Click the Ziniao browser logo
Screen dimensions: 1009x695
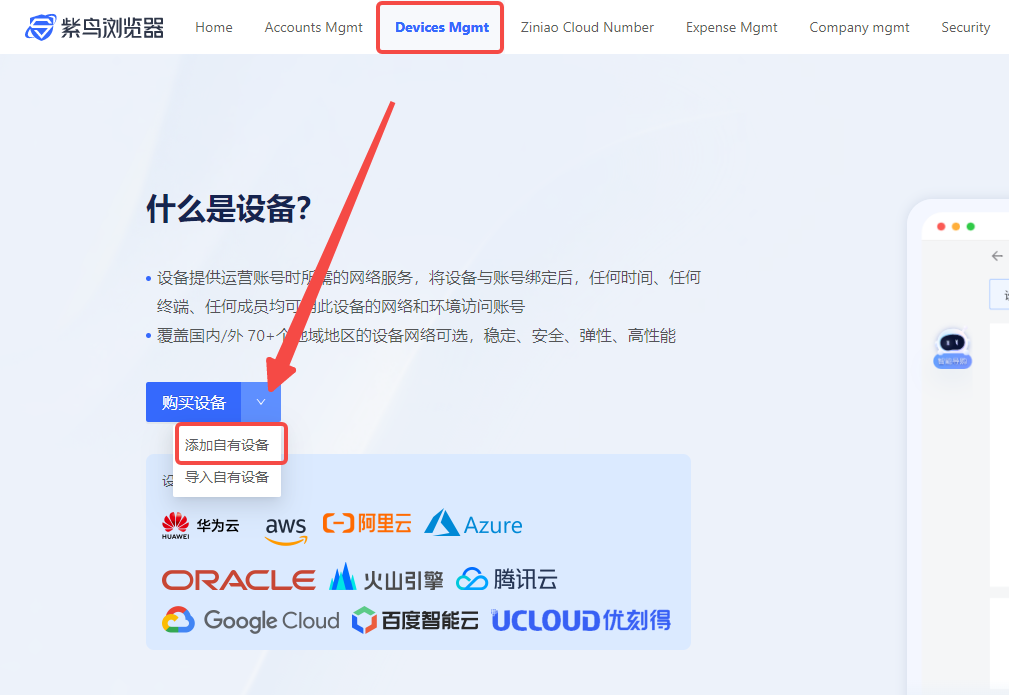click(x=95, y=27)
